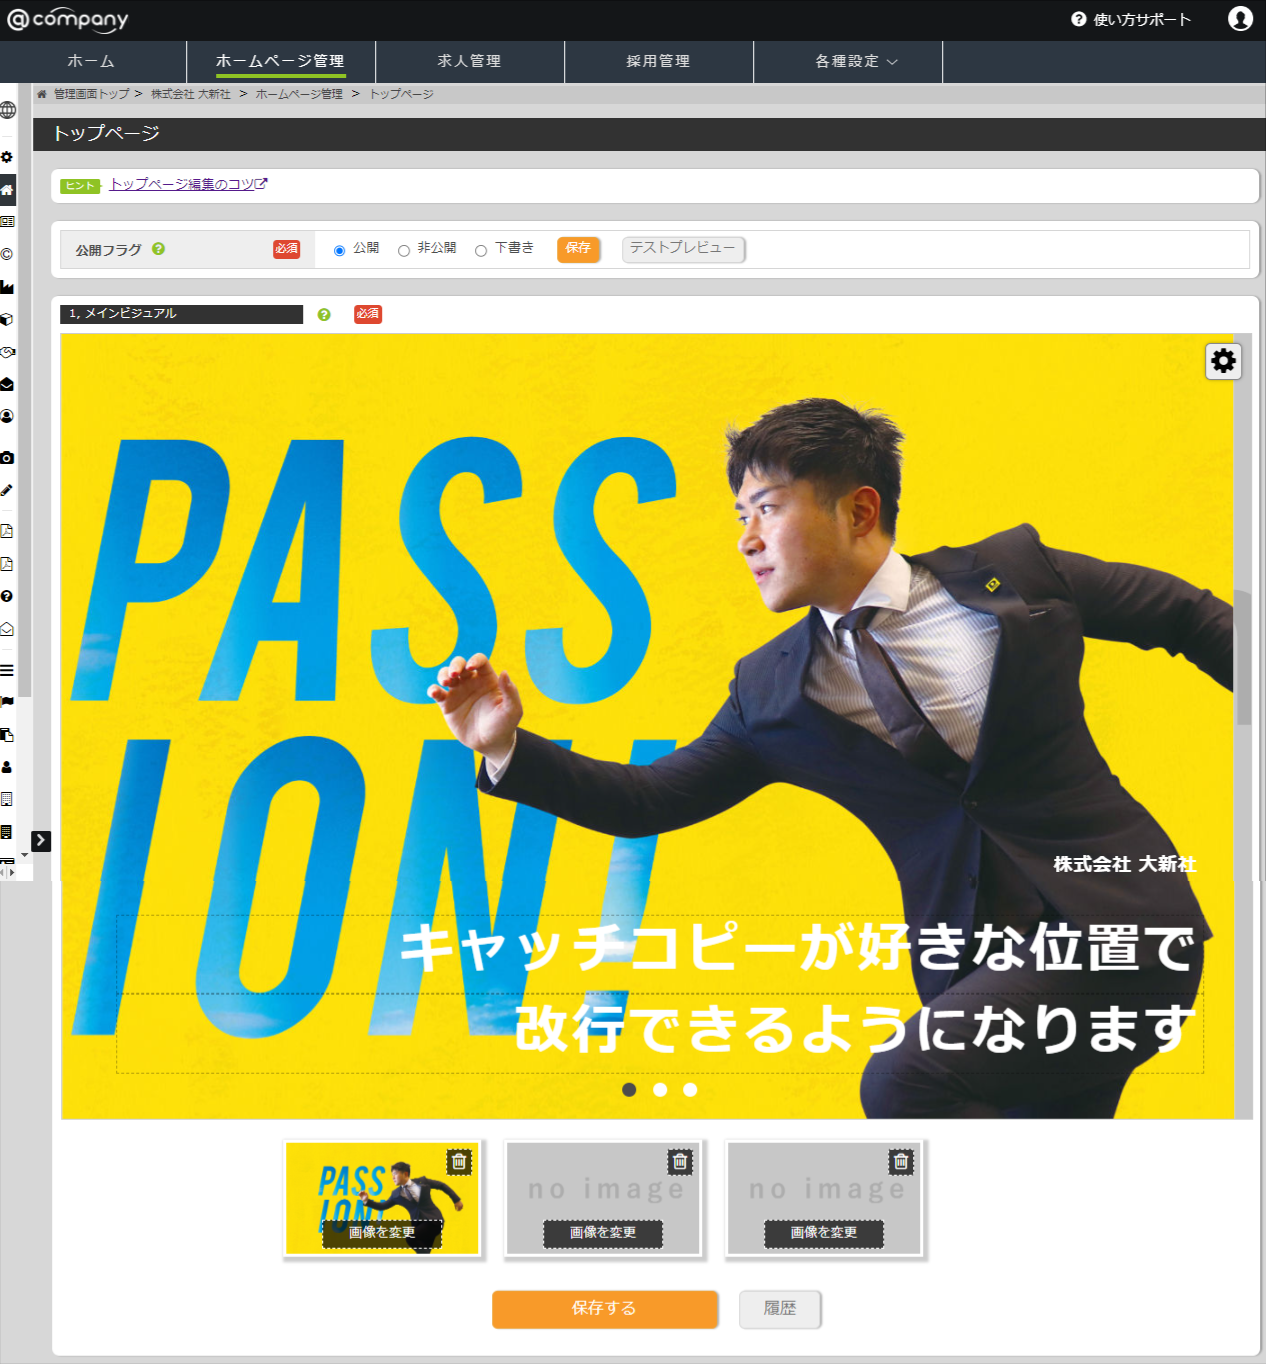Open the handshake icon in the left sidebar
1266x1364 pixels.
tap(7, 352)
